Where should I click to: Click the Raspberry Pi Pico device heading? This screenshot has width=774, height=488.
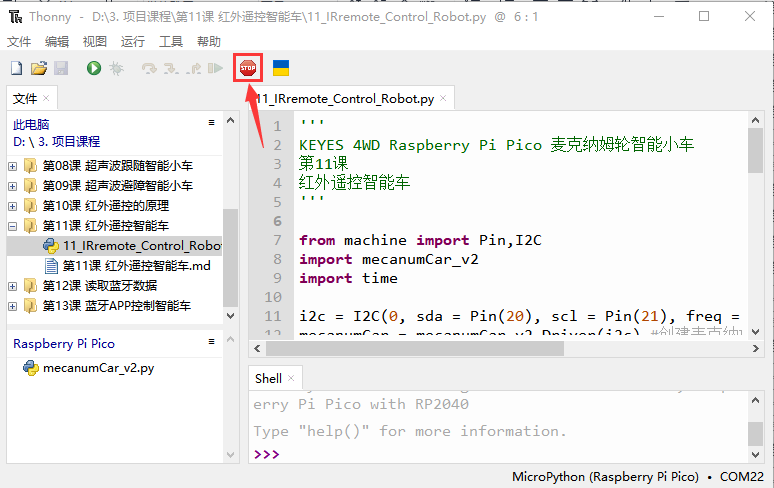(64, 343)
